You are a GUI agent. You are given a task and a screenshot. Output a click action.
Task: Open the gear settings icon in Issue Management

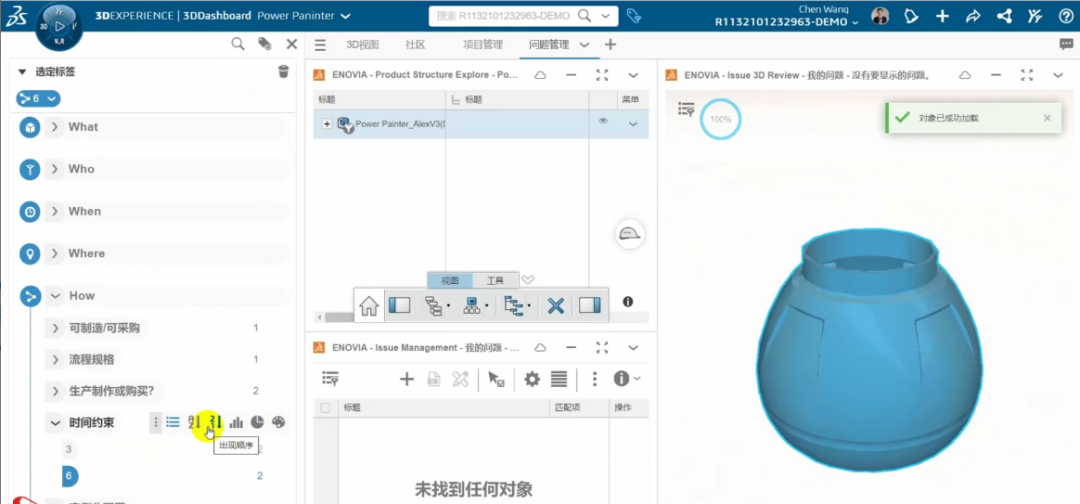click(x=532, y=379)
